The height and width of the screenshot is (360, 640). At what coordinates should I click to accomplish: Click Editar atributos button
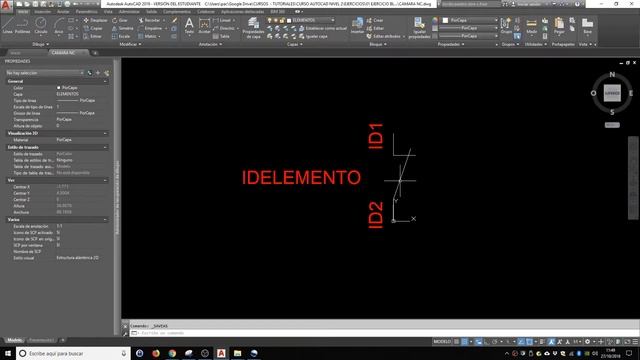tap(384, 36)
